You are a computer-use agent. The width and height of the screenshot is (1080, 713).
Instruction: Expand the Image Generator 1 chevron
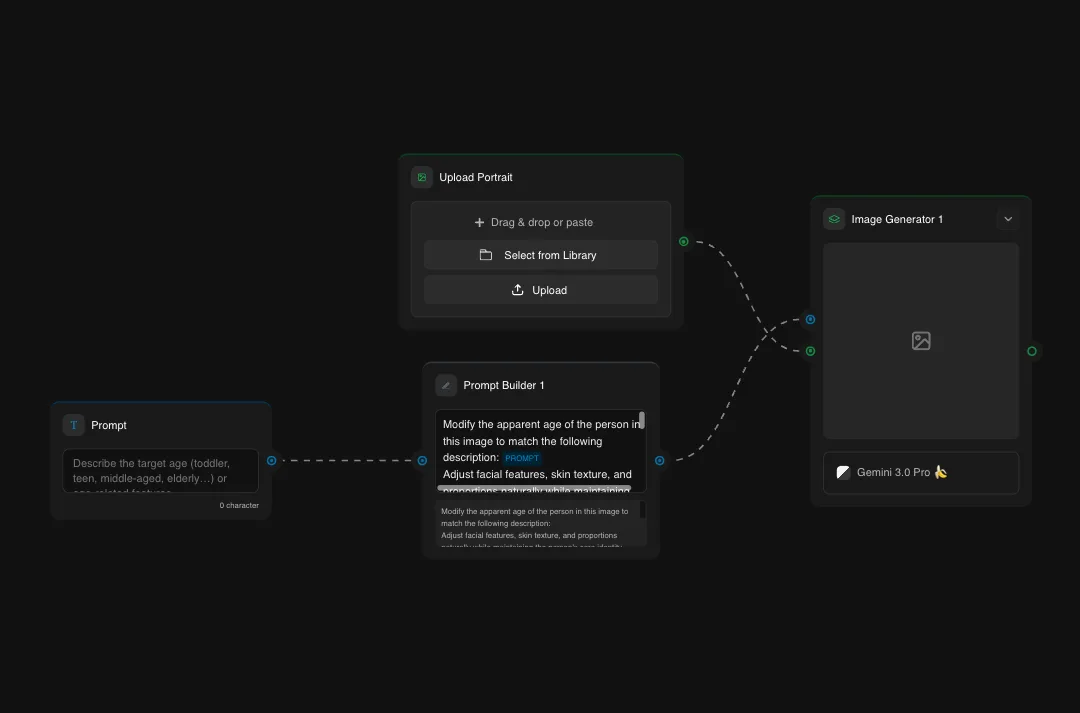click(x=1008, y=218)
